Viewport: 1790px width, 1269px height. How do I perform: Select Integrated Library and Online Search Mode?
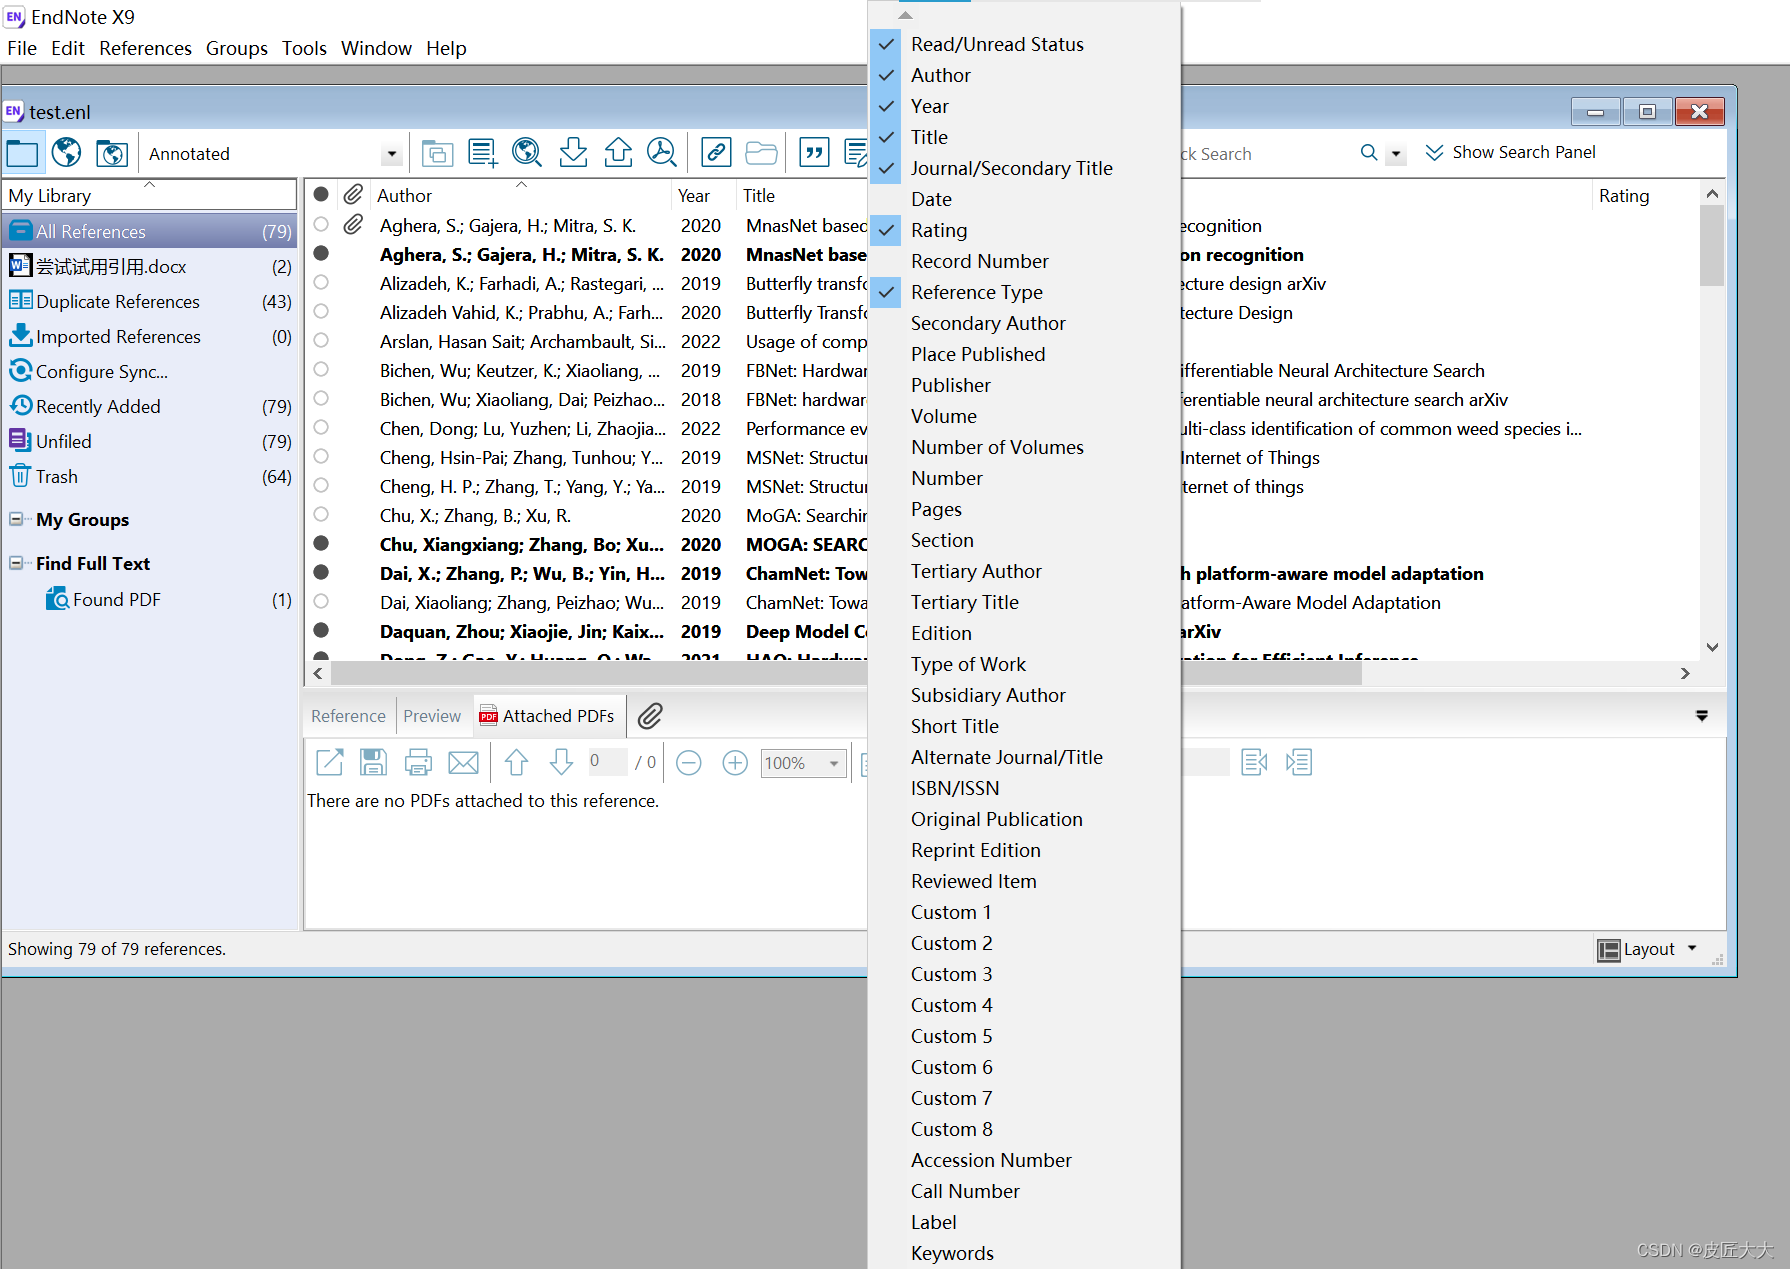(x=111, y=153)
